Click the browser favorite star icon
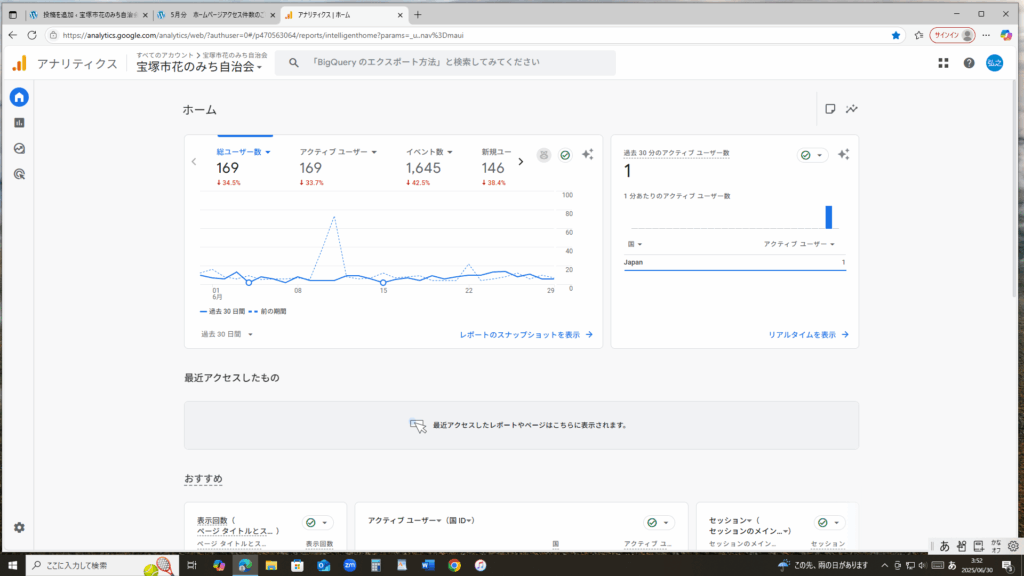The image size is (1024, 576). (895, 35)
